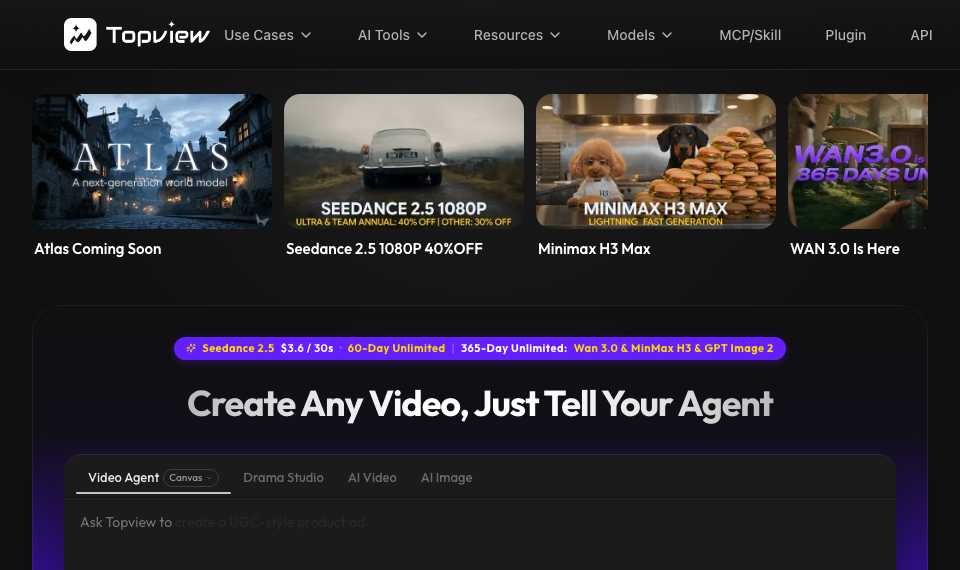Screen dimensions: 960x570
Task: Open the Models dropdown chevron
Action: (667, 35)
